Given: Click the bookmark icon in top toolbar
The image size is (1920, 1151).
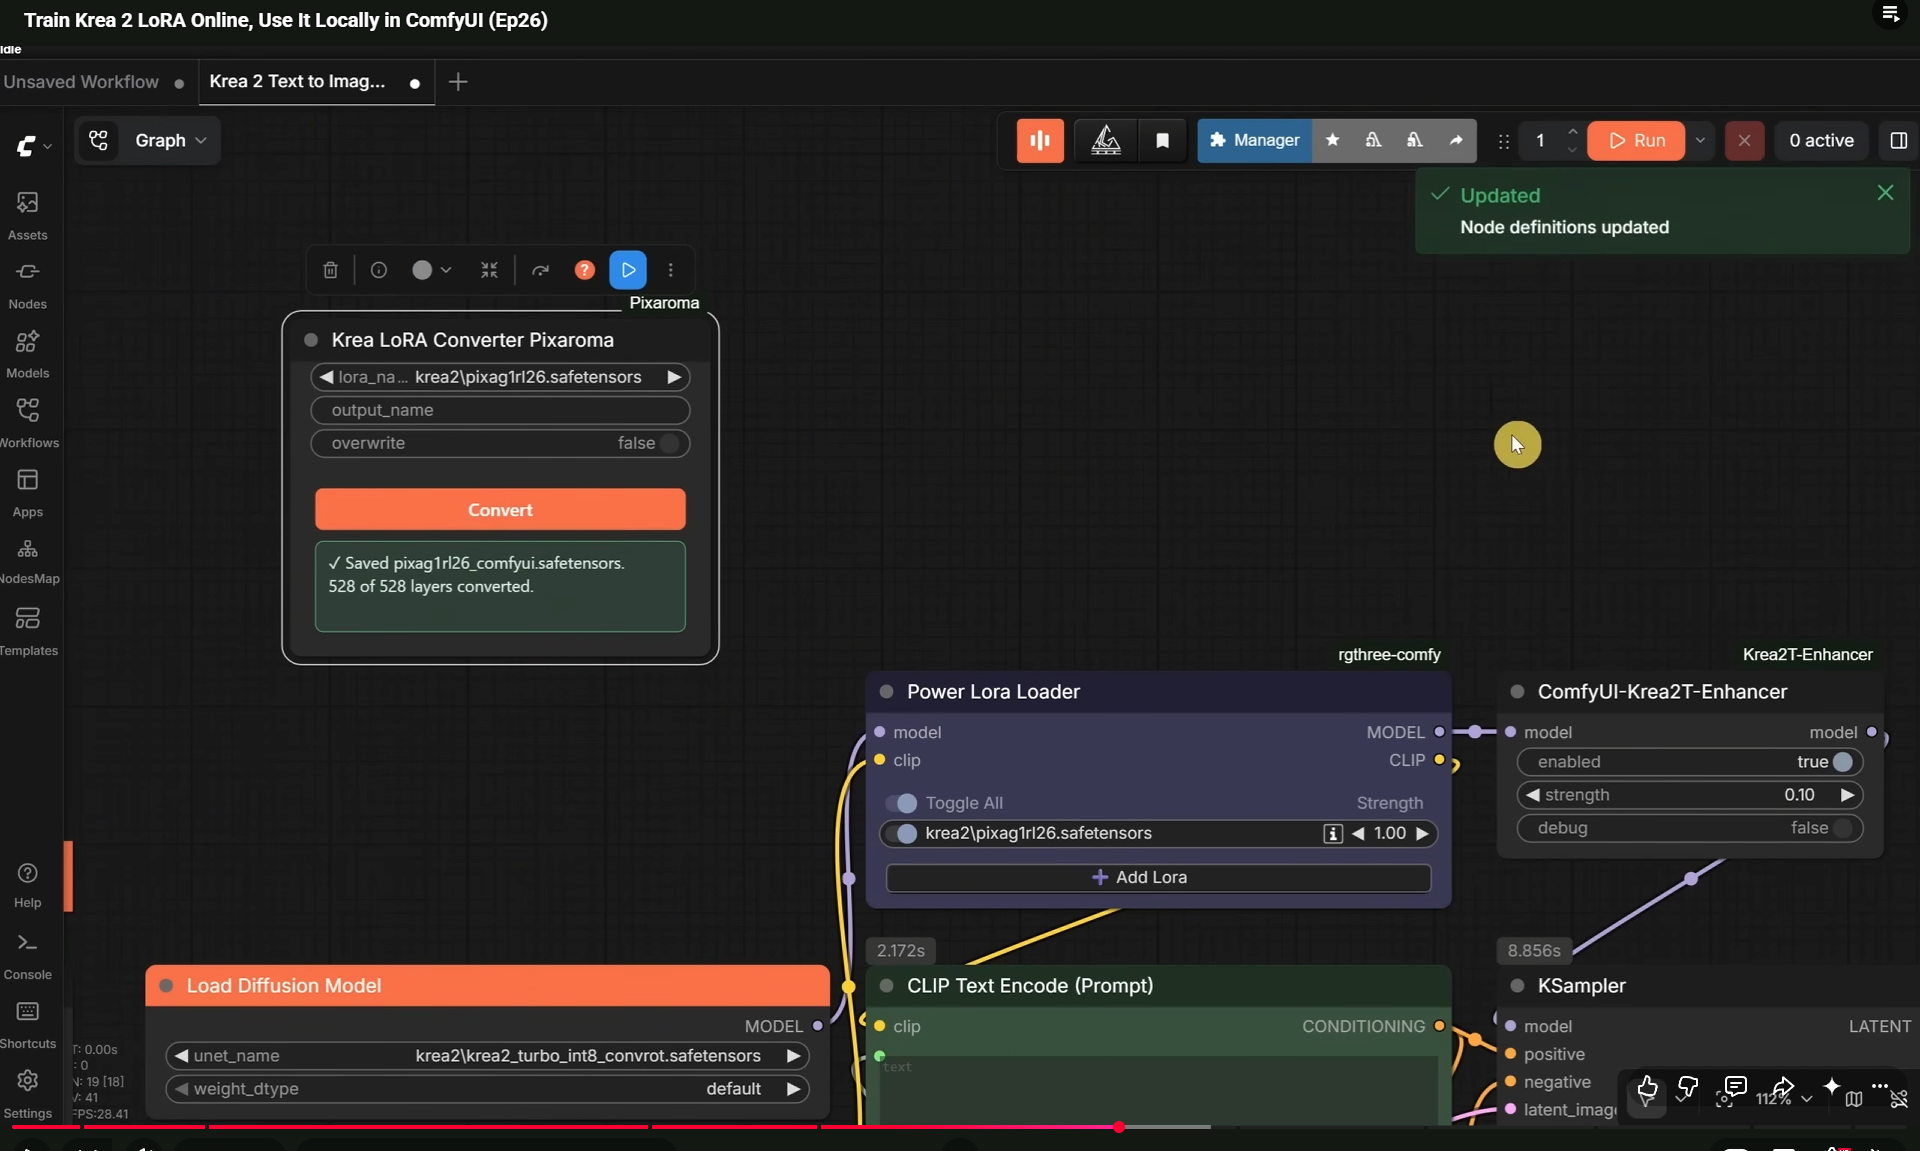Looking at the screenshot, I should click(x=1162, y=141).
